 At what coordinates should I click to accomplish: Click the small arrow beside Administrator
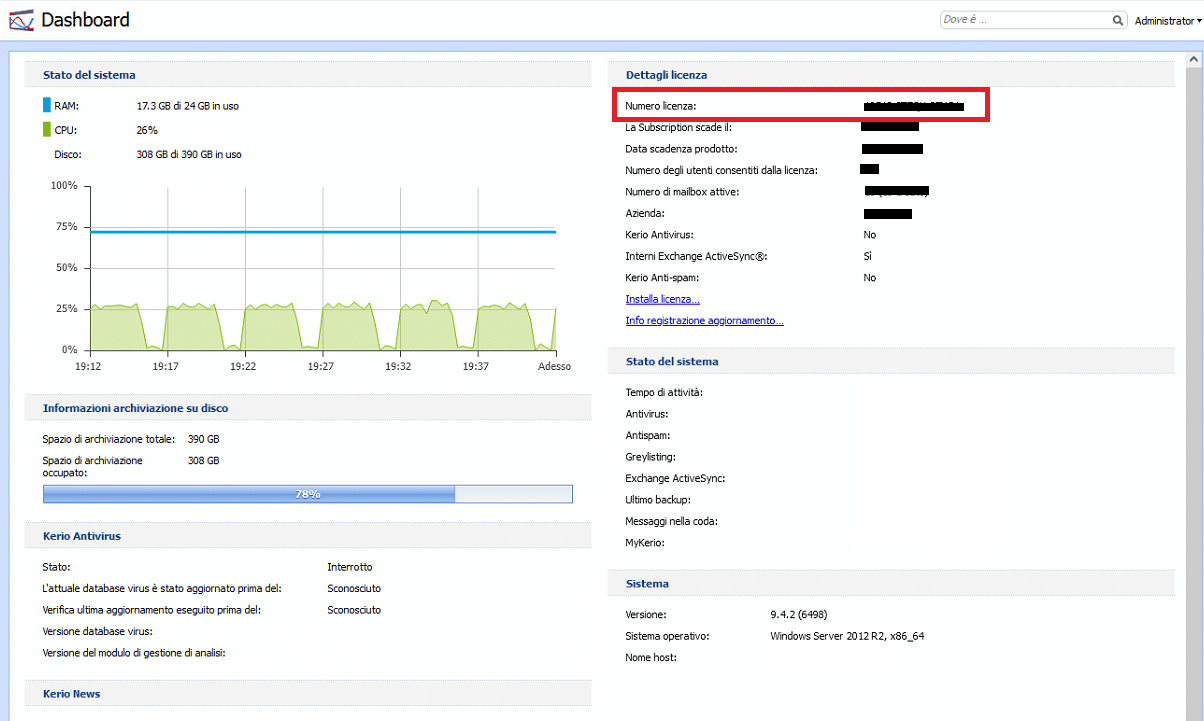pyautogui.click(x=1198, y=21)
